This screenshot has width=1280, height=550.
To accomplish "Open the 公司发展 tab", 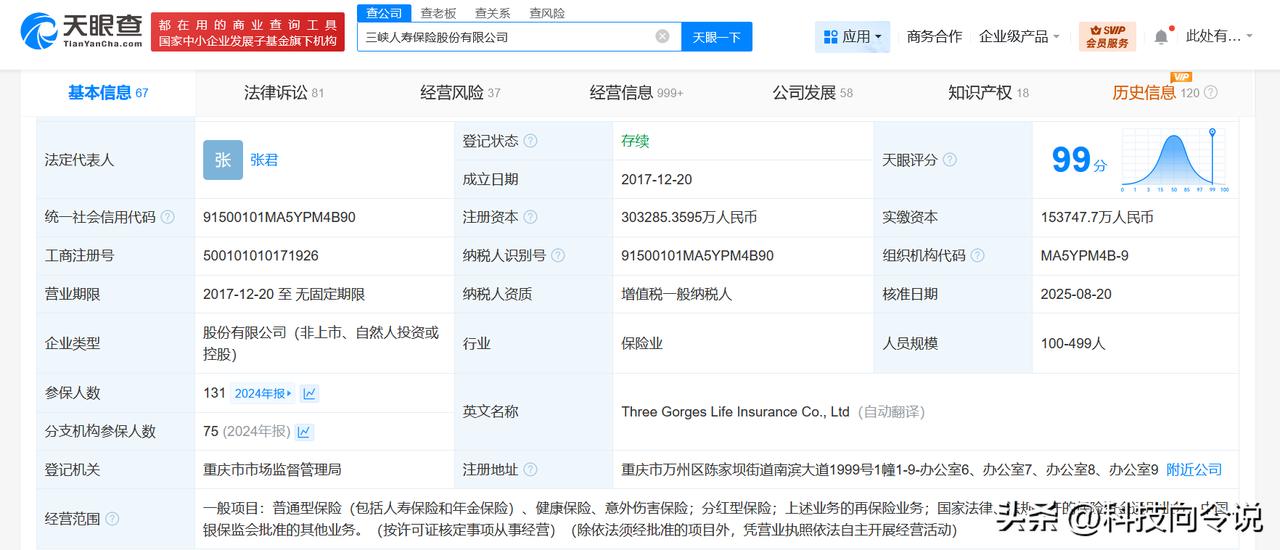I will click(x=812, y=93).
